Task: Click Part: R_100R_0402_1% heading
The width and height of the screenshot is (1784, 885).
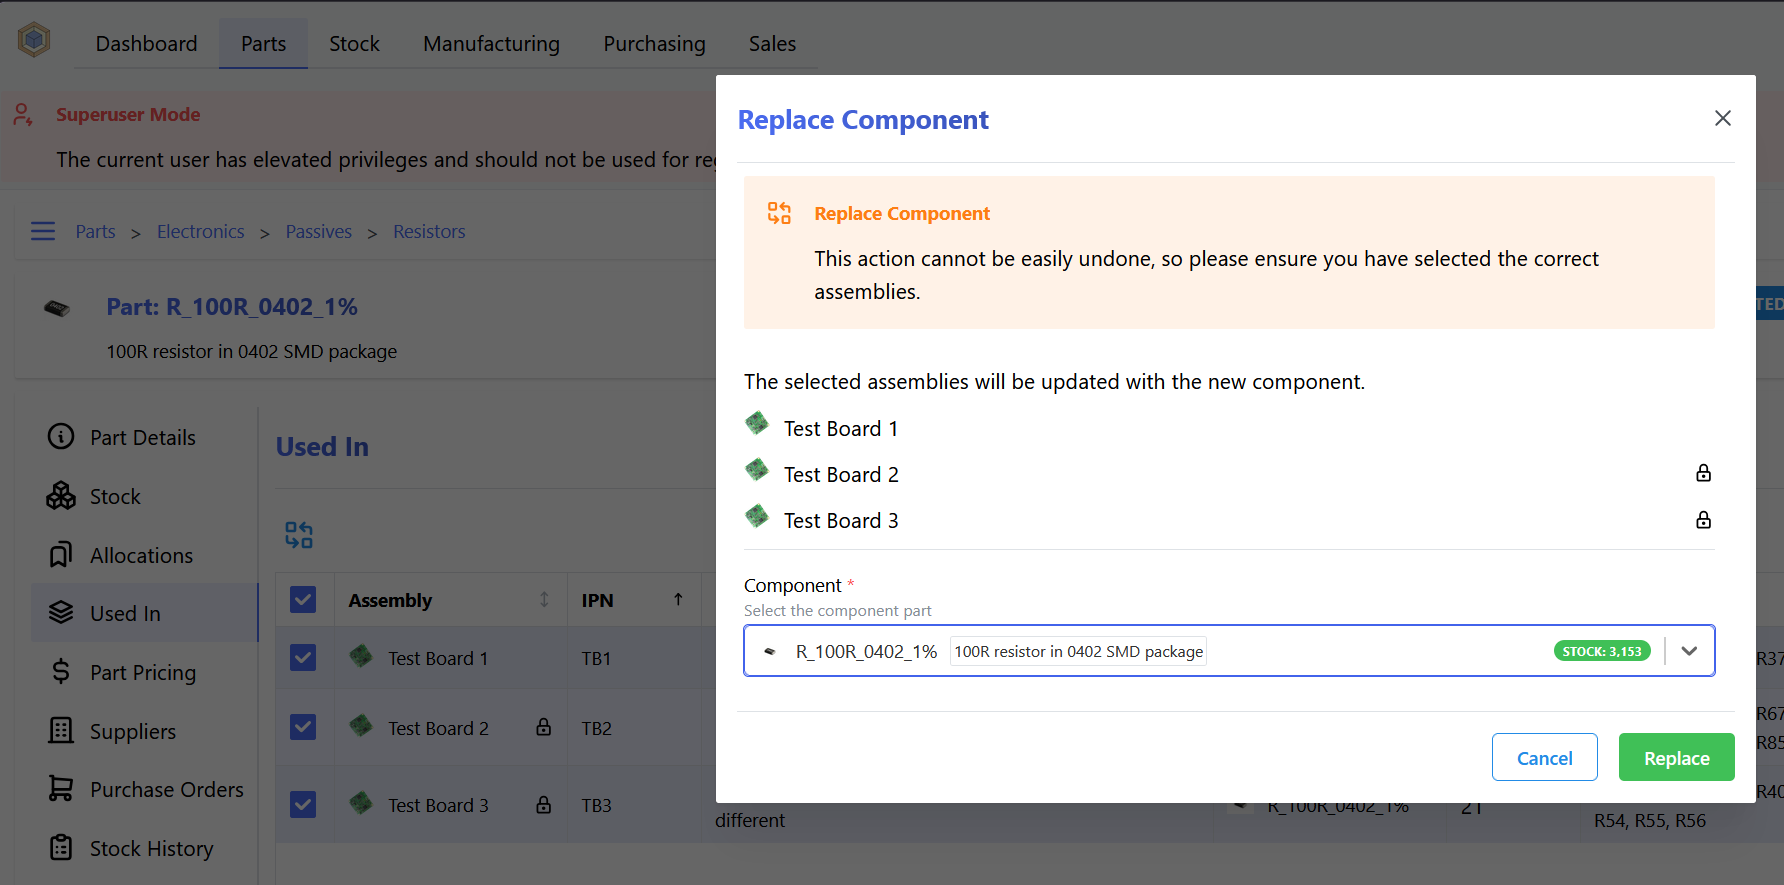Action: [x=232, y=307]
